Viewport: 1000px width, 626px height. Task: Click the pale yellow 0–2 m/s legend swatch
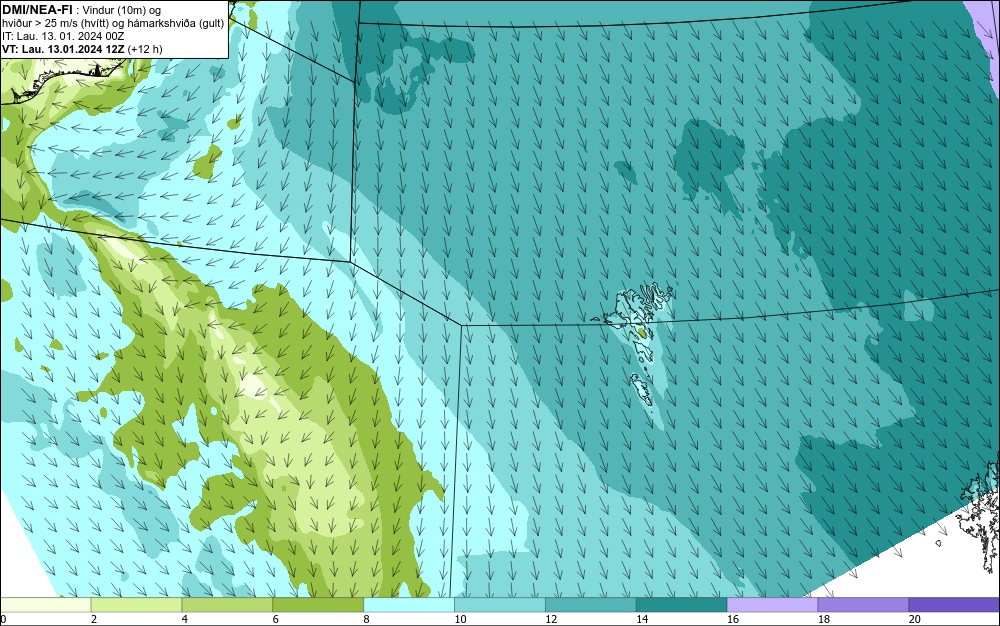[x=45, y=604]
